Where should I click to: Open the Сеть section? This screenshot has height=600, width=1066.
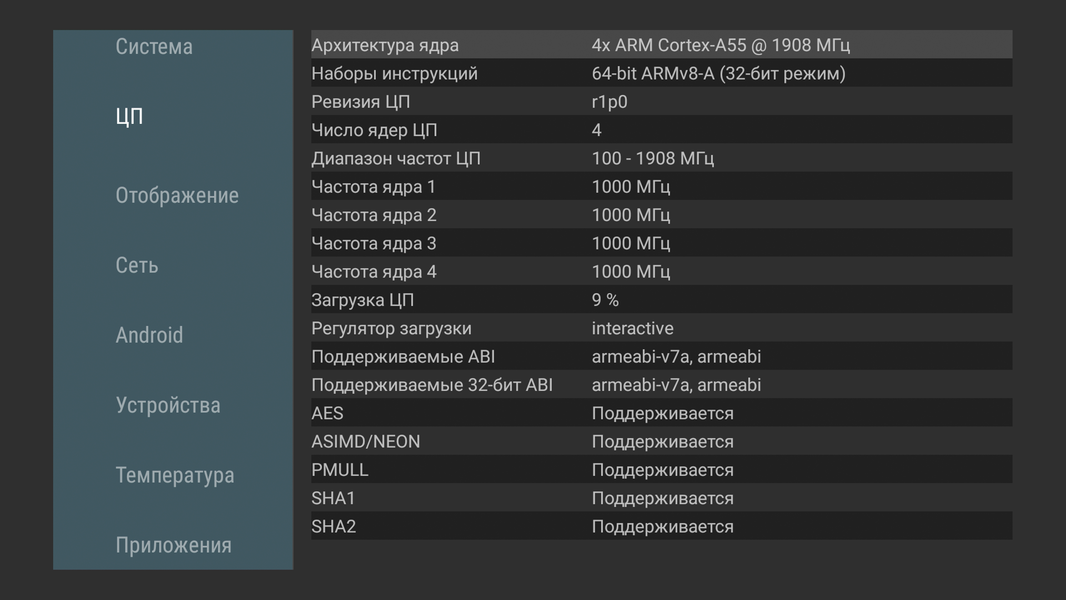click(137, 266)
